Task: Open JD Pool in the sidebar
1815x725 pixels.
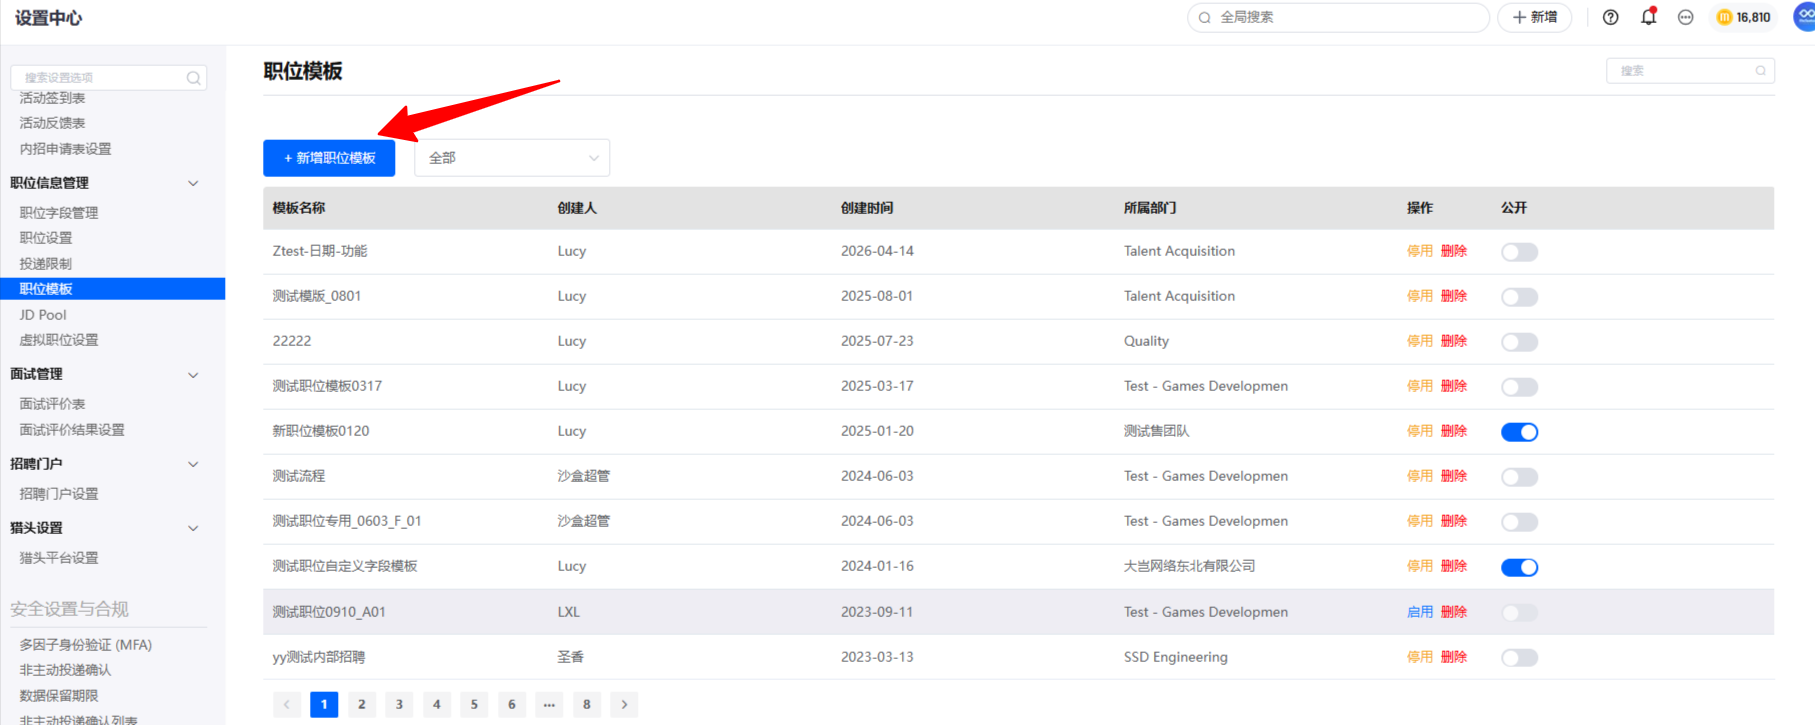Action: [x=43, y=315]
